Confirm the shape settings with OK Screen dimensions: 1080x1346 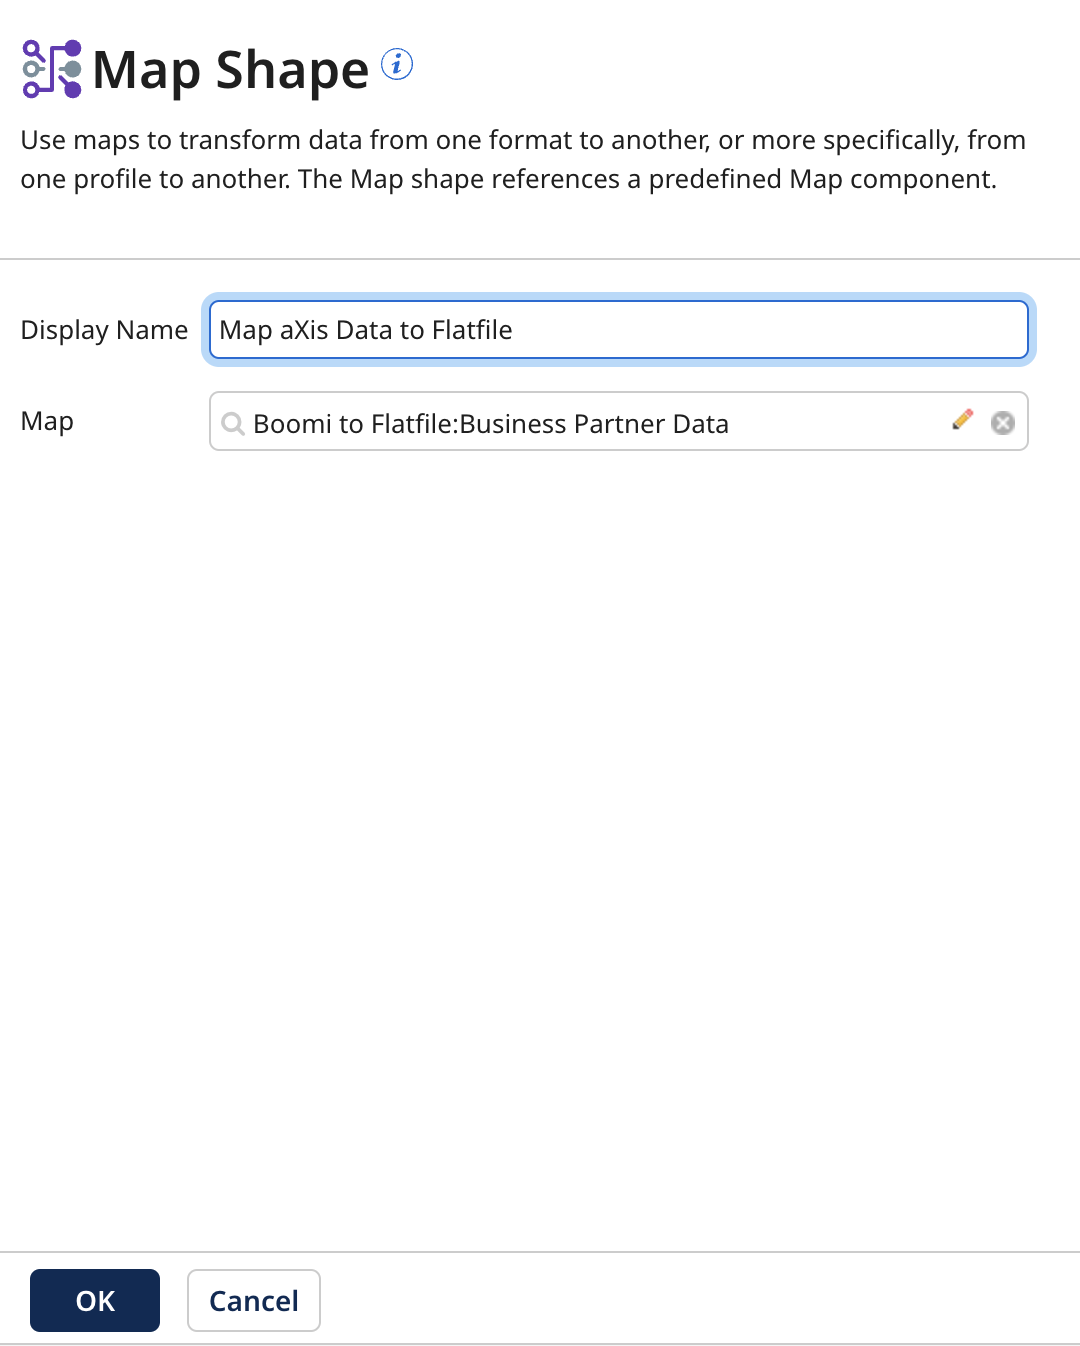94,1300
